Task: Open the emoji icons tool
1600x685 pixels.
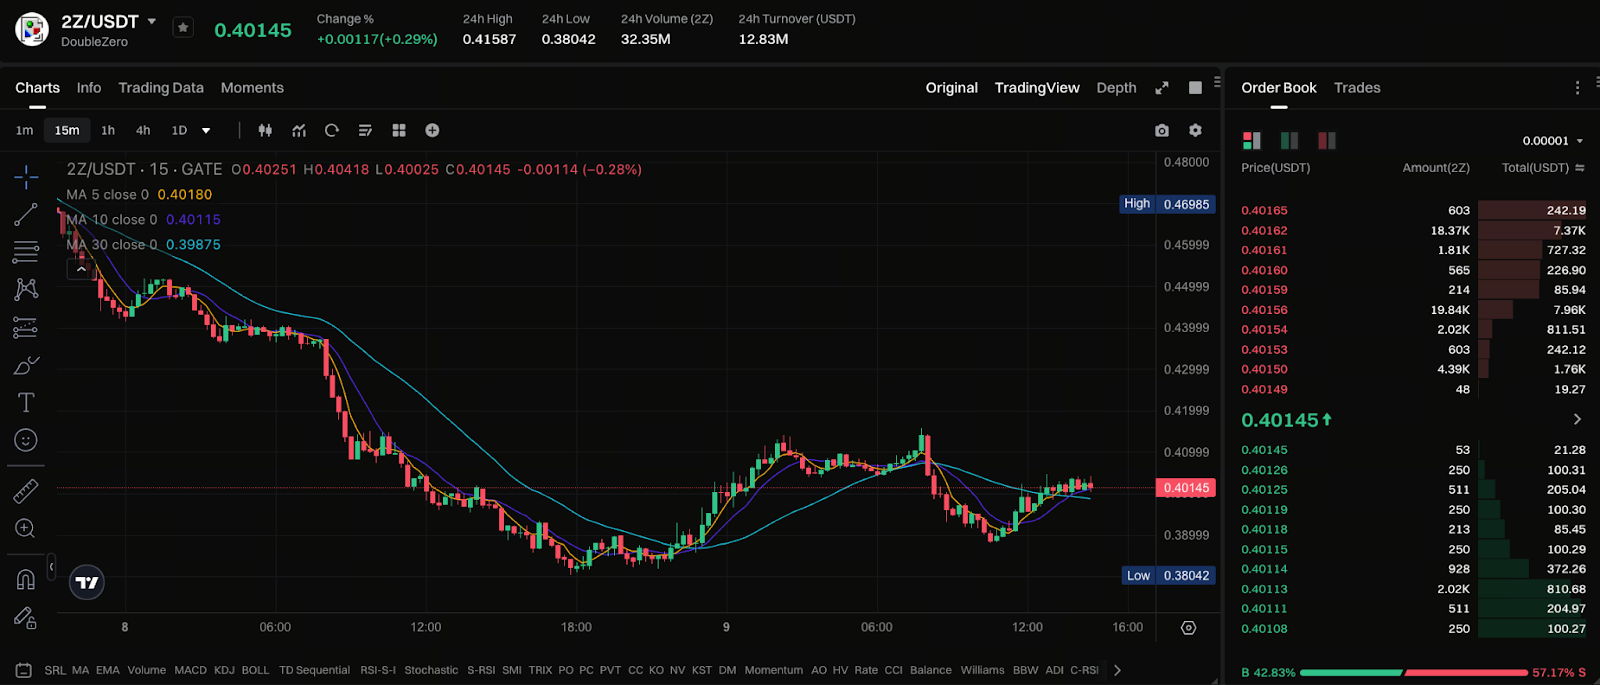Action: click(26, 440)
